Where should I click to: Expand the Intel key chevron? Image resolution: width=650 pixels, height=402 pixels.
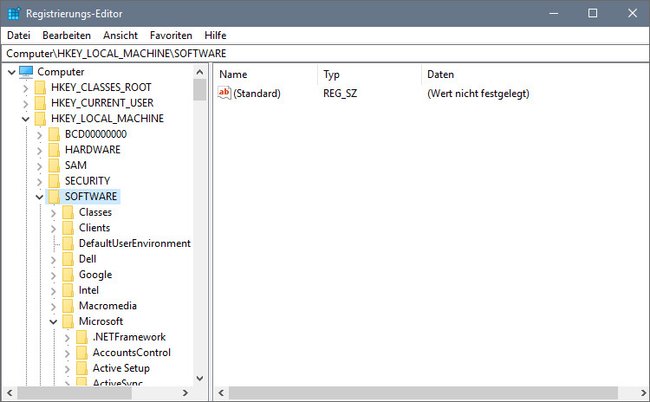[x=53, y=291]
